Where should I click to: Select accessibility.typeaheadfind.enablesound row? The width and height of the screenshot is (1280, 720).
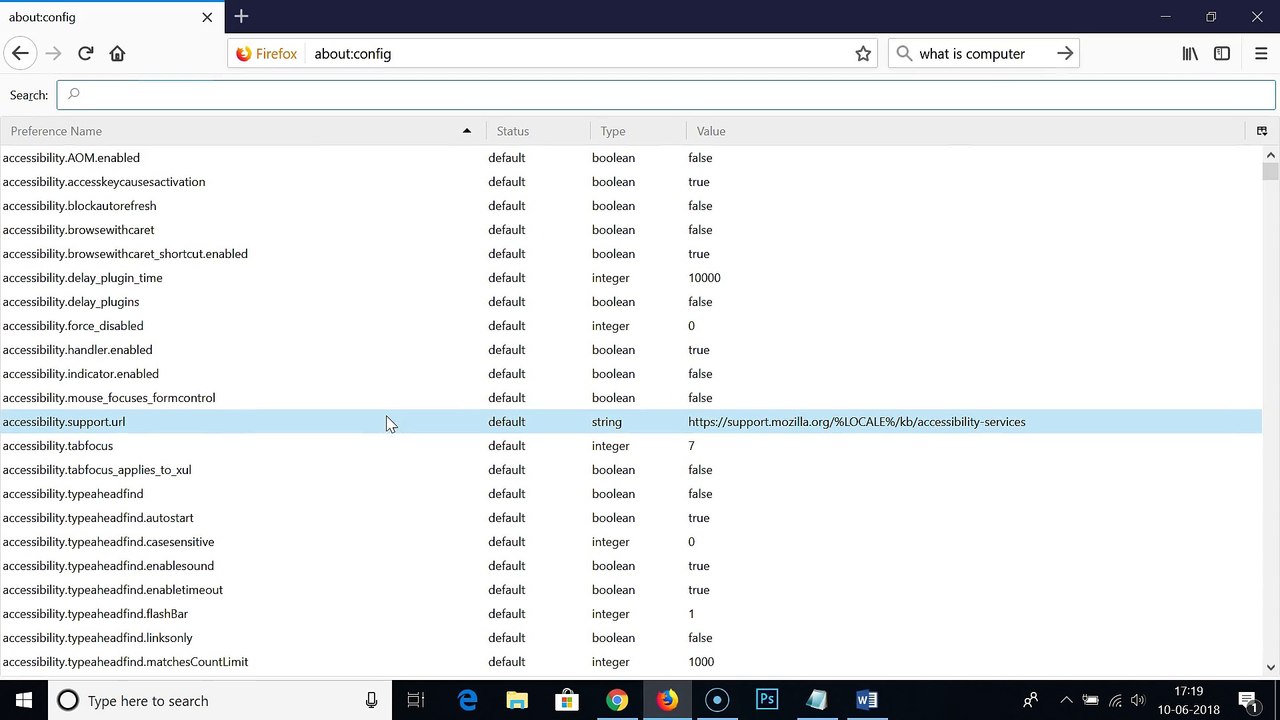(x=631, y=566)
